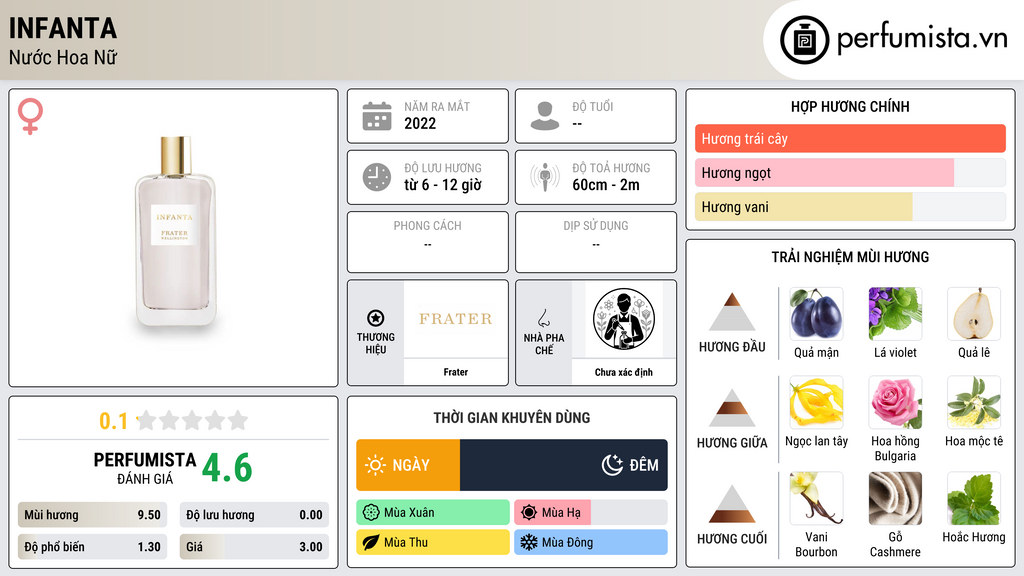1024x576 pixels.
Task: Click the sun icon beside Mùa Hạ
Action: coord(529,513)
